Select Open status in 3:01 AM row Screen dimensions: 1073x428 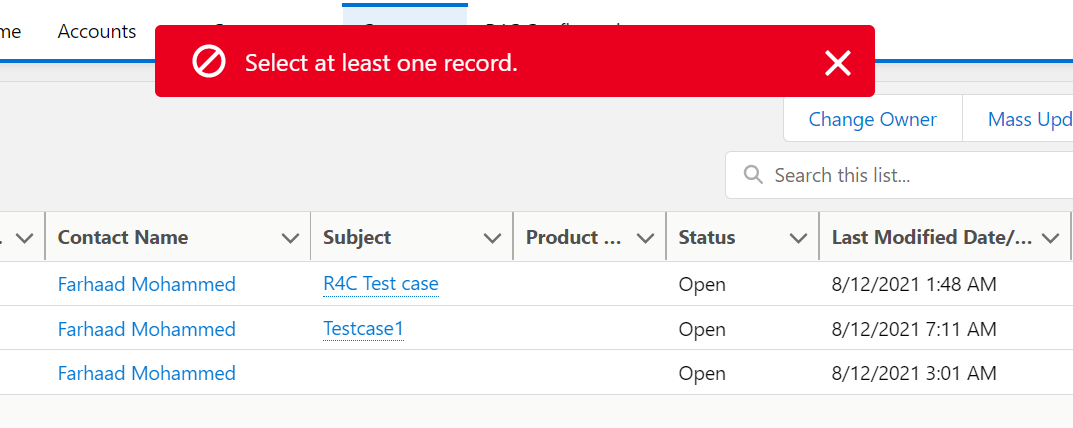point(702,374)
